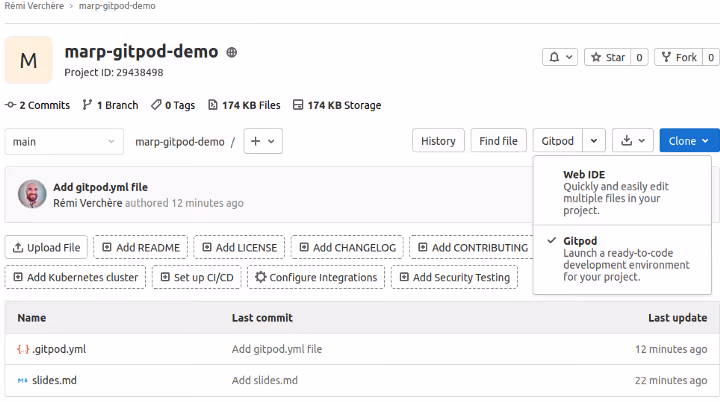Viewport: 720px width, 402px height.
Task: Open the Clone dropdown
Action: [x=689, y=141]
